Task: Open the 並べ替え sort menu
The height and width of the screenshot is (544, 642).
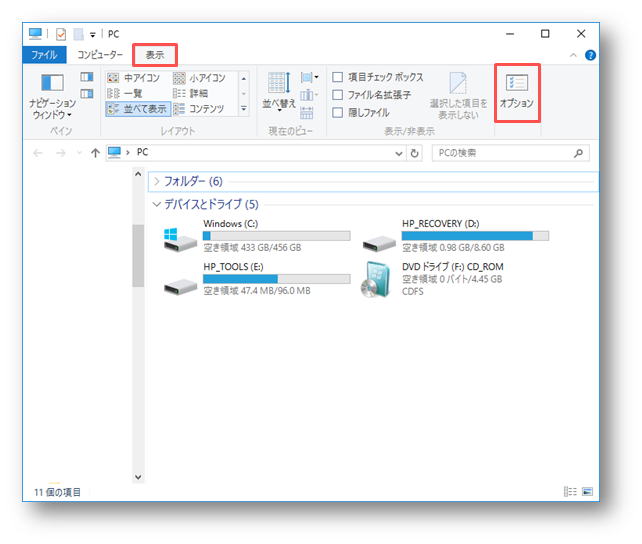Action: [278, 92]
